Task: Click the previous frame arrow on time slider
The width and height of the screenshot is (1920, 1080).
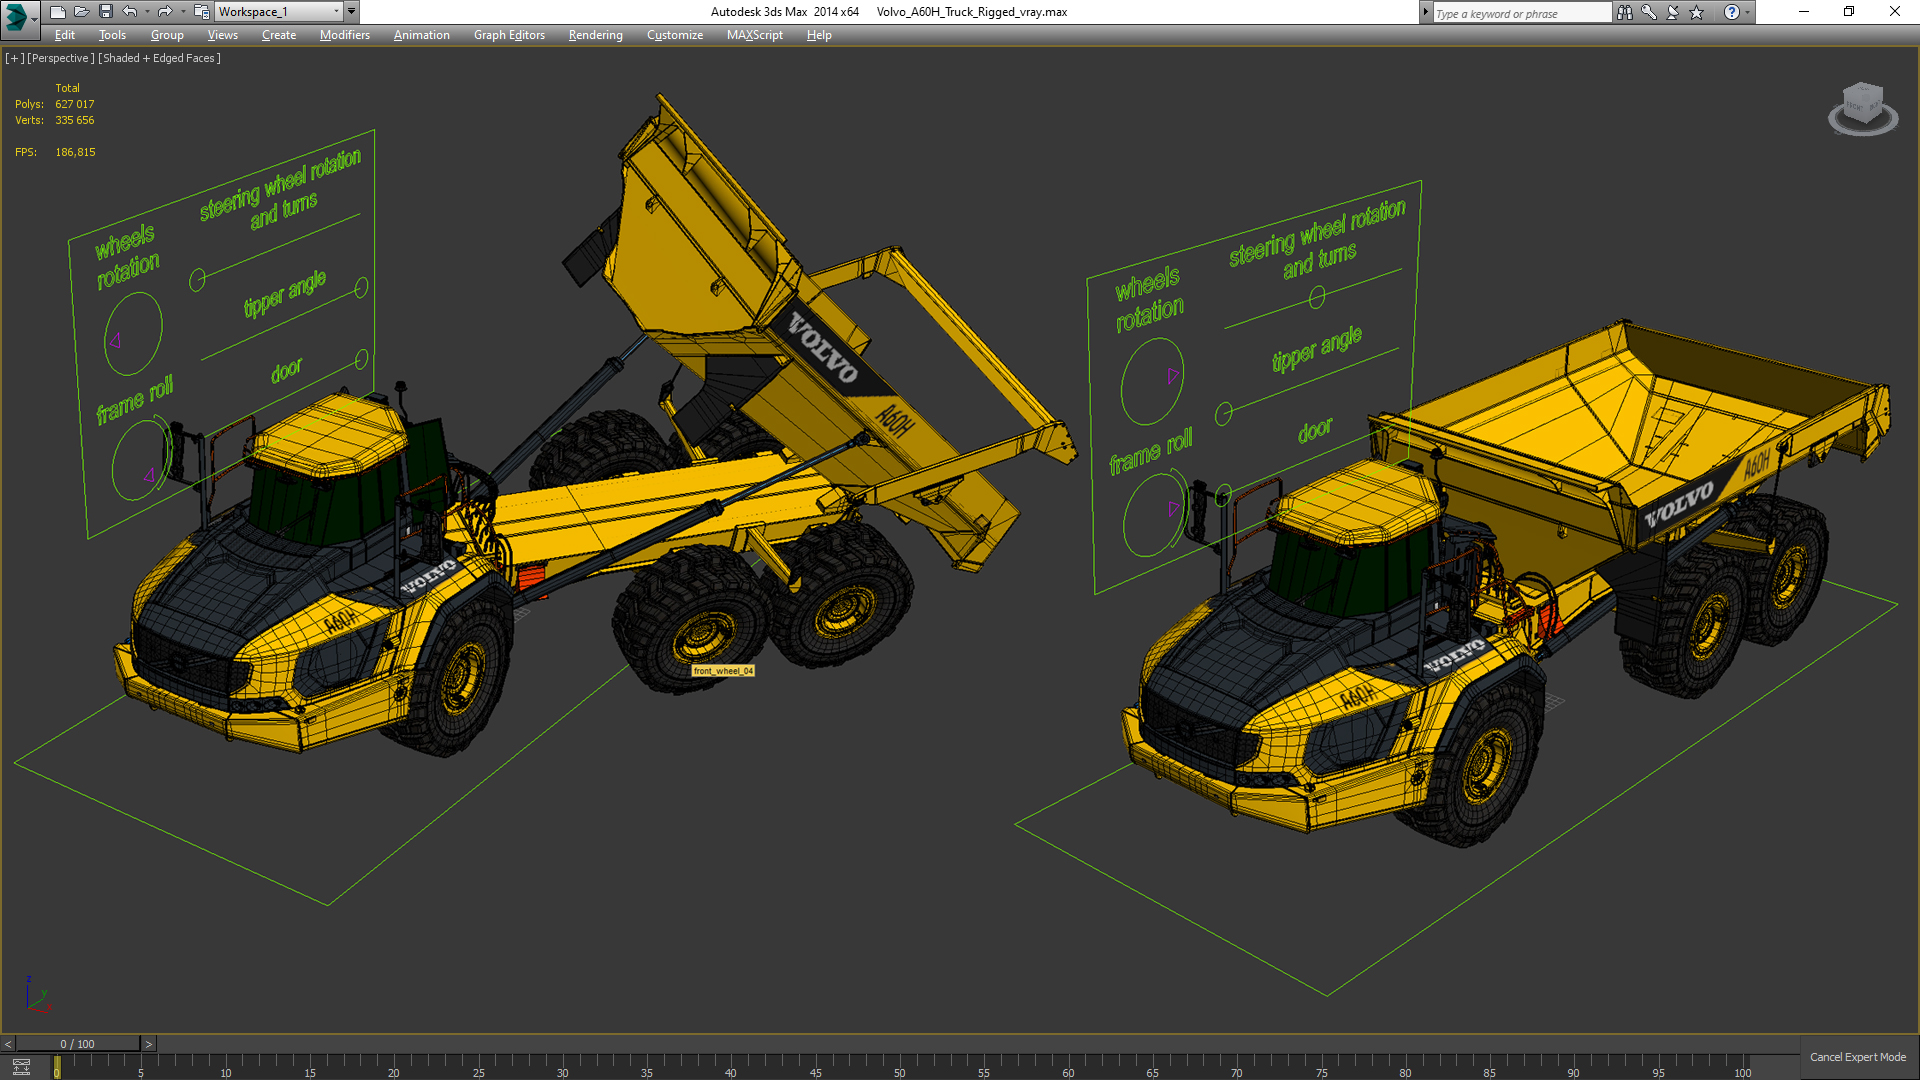Action: point(8,1044)
